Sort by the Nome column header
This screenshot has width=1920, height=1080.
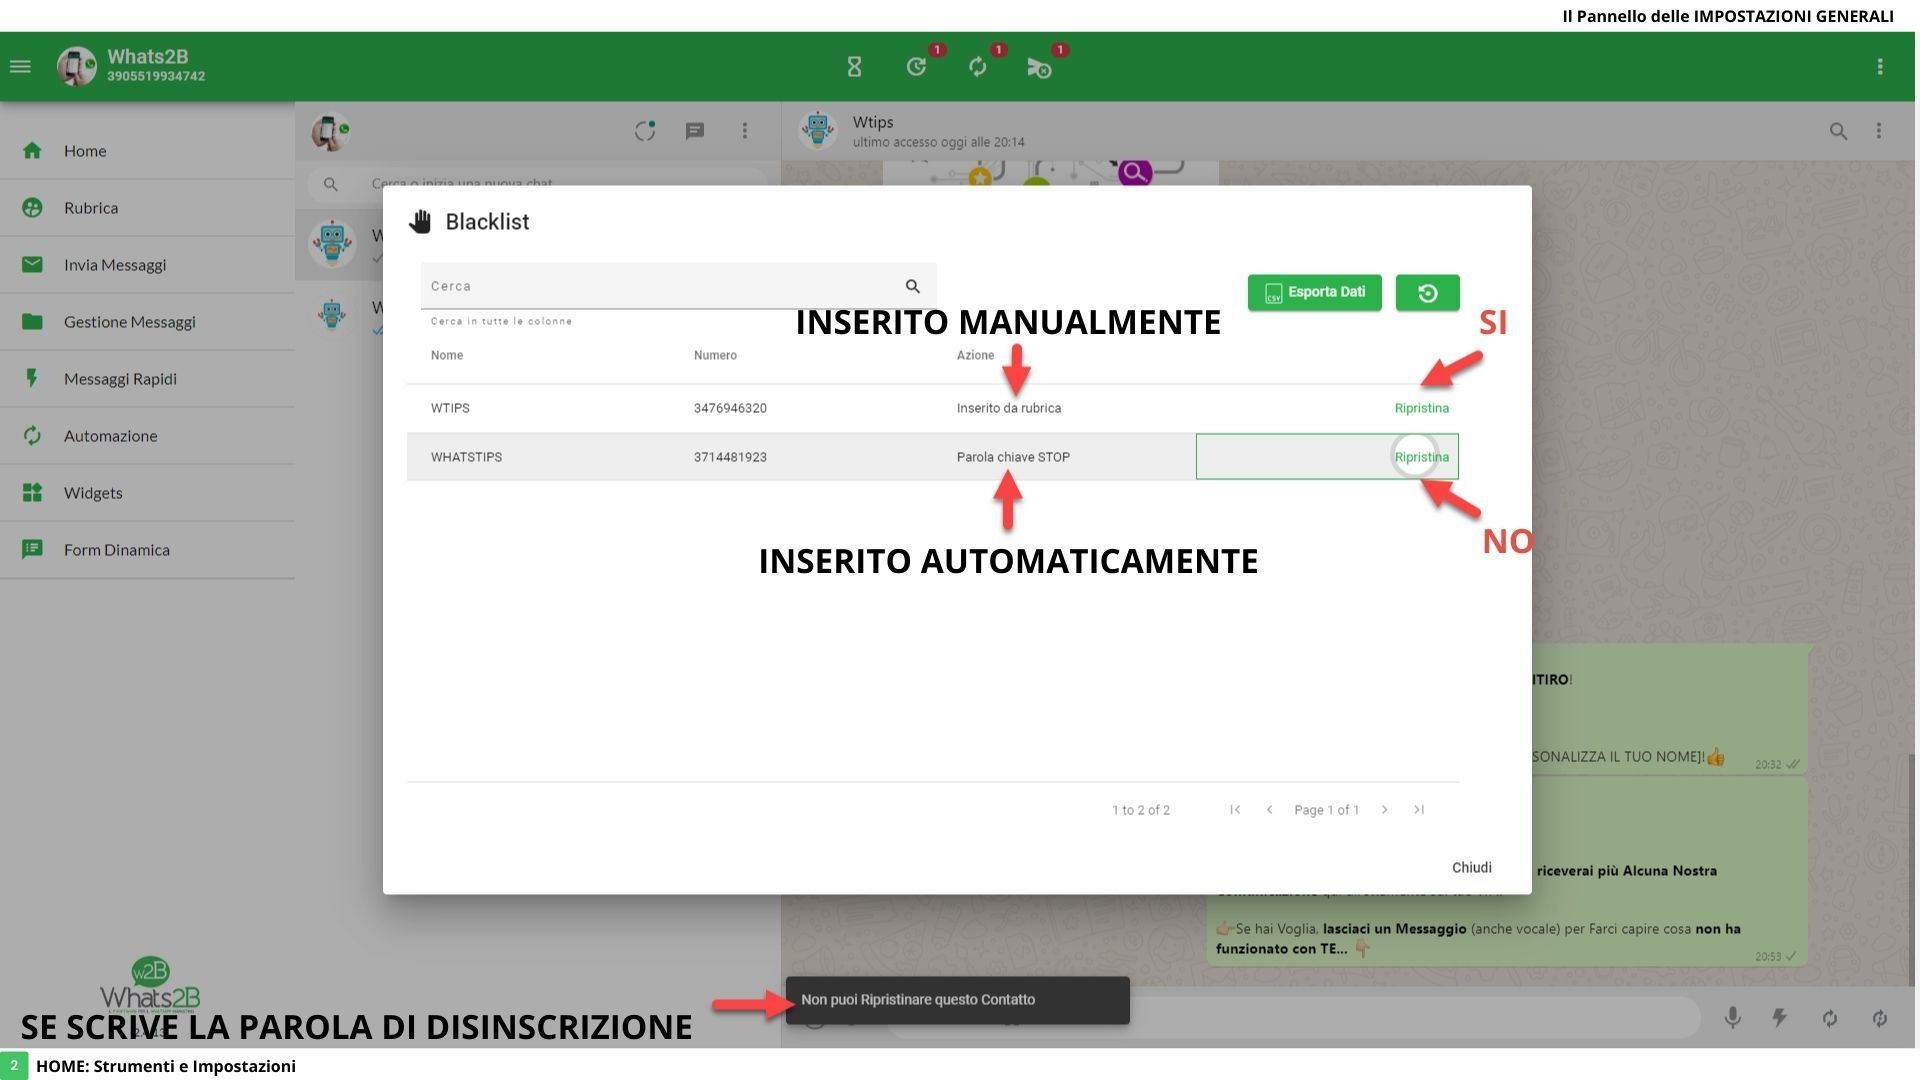point(447,356)
